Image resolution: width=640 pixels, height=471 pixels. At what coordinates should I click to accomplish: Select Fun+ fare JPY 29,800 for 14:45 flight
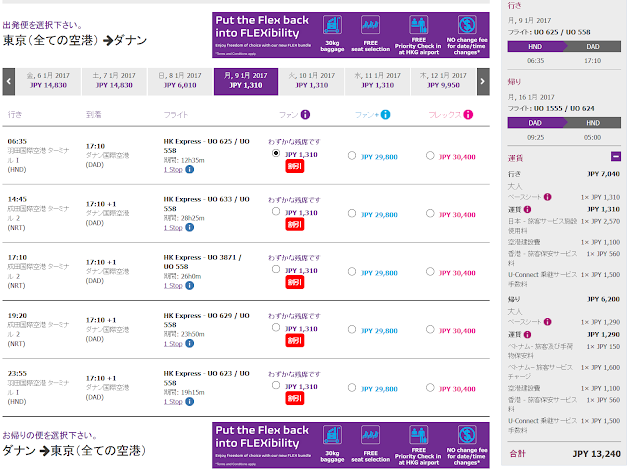[352, 213]
